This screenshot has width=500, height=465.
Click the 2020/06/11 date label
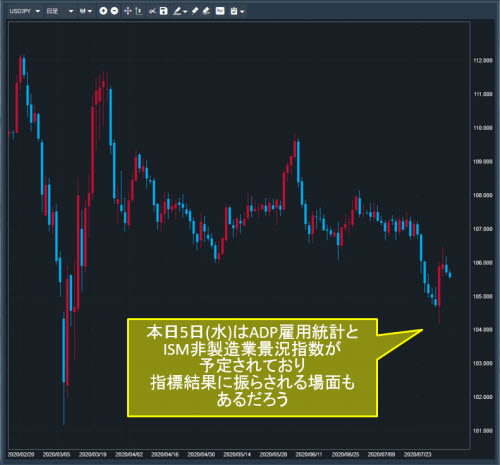(309, 455)
